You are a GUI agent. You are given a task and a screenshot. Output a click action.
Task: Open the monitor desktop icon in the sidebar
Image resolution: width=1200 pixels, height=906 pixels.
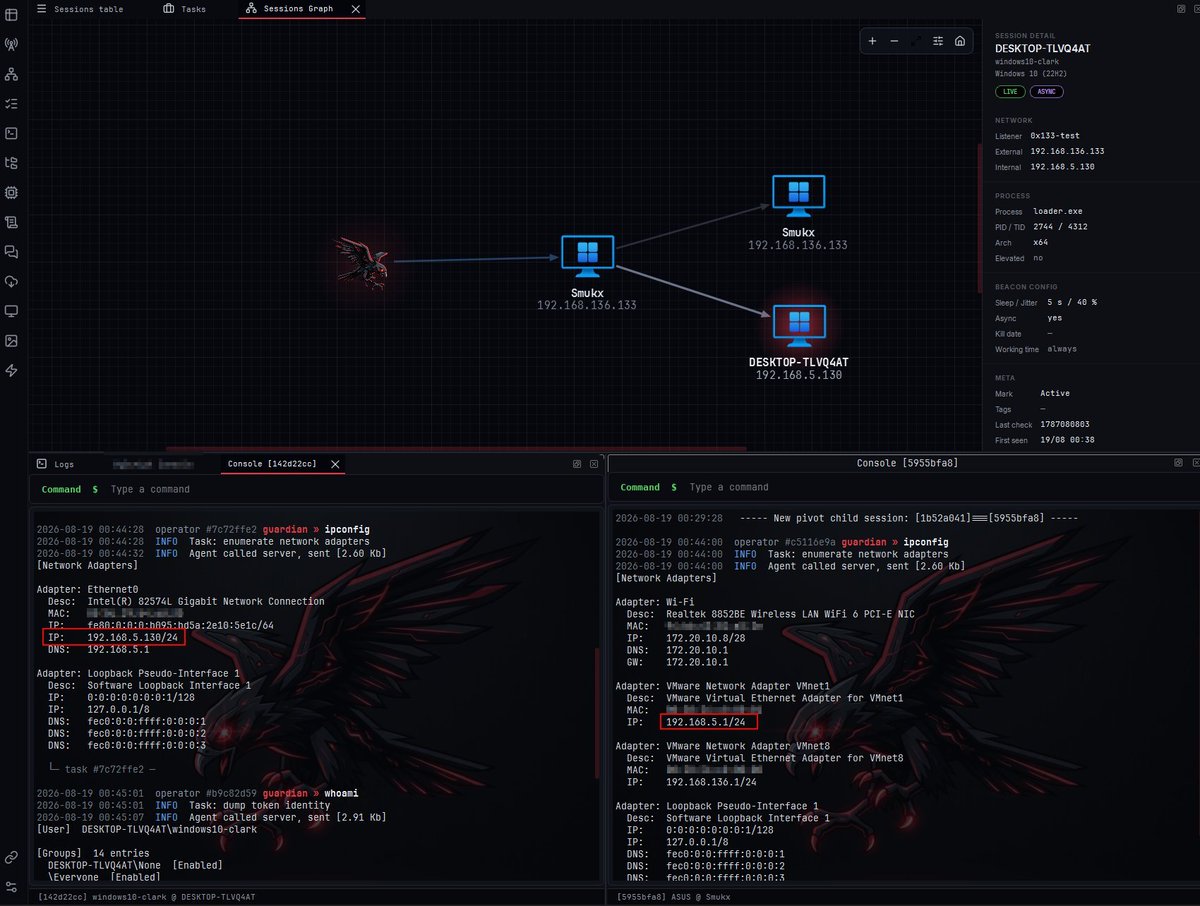pos(12,311)
